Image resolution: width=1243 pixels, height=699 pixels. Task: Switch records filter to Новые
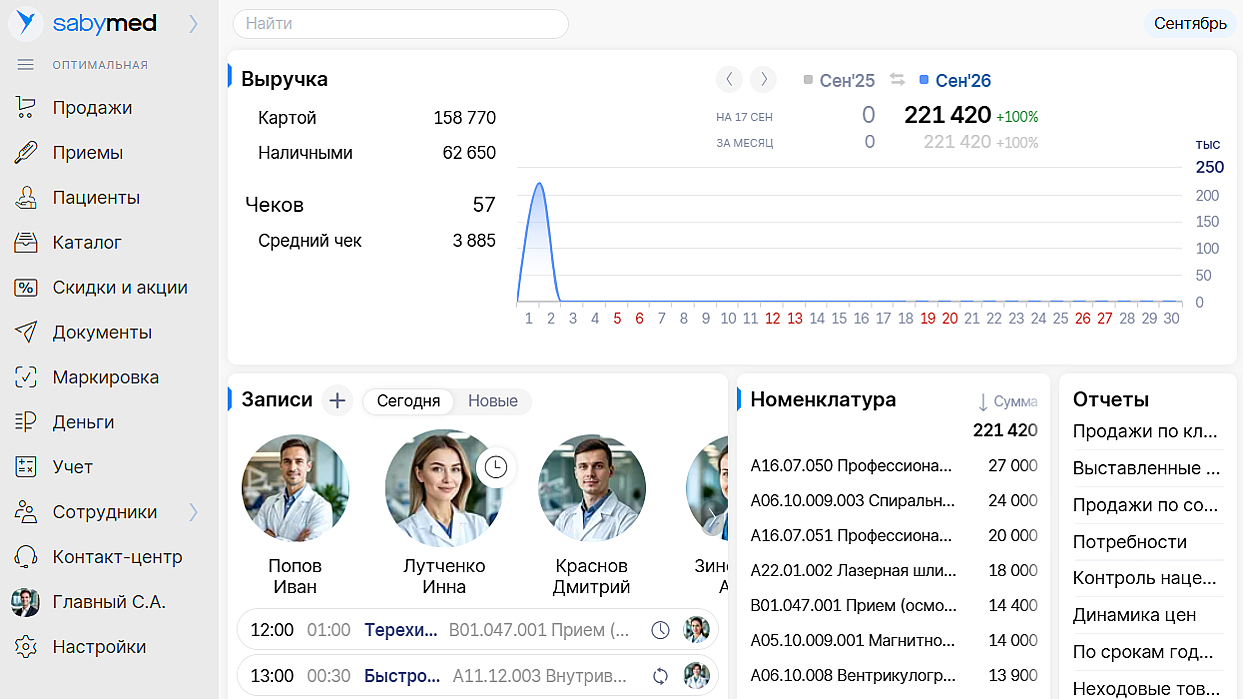(x=493, y=401)
